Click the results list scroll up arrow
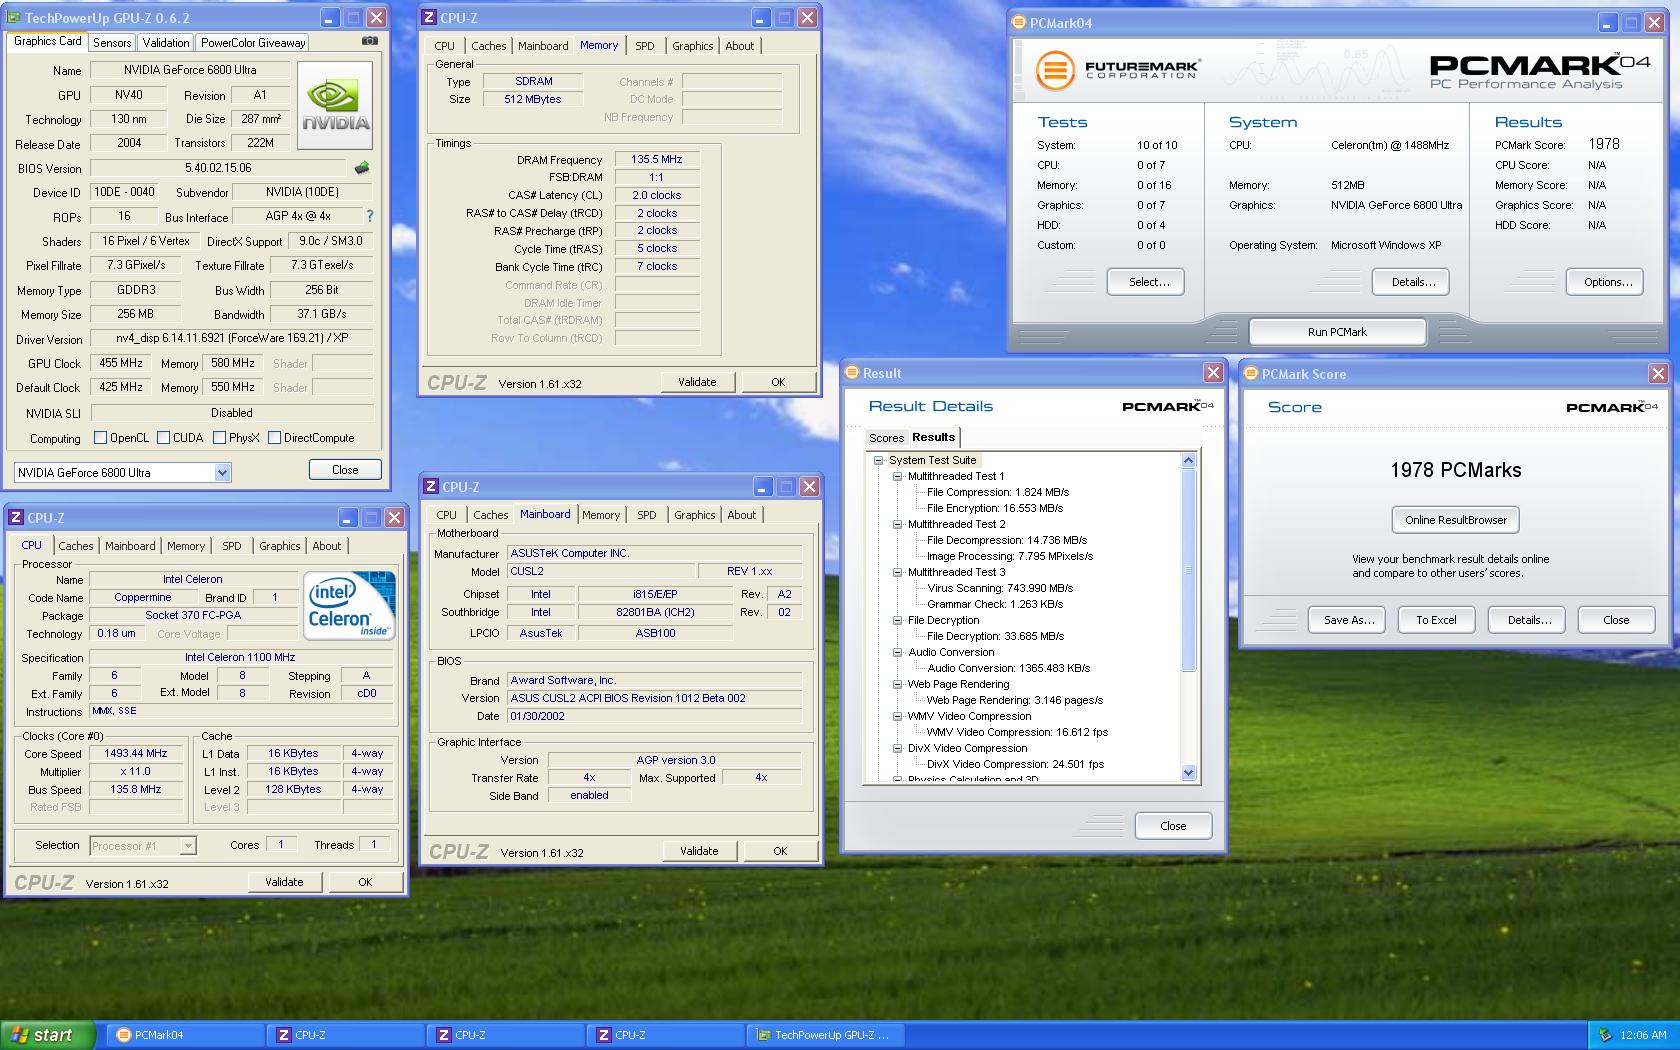Image resolution: width=1680 pixels, height=1050 pixels. tap(1188, 460)
